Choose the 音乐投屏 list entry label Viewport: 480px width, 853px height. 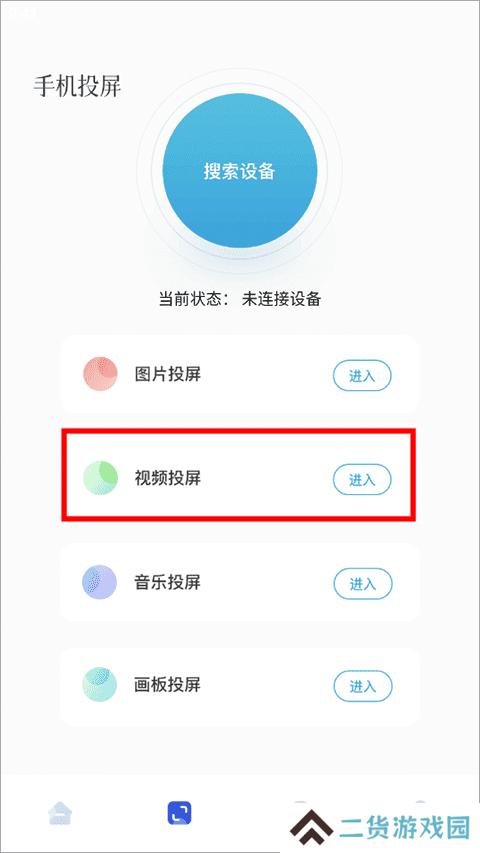coord(167,583)
